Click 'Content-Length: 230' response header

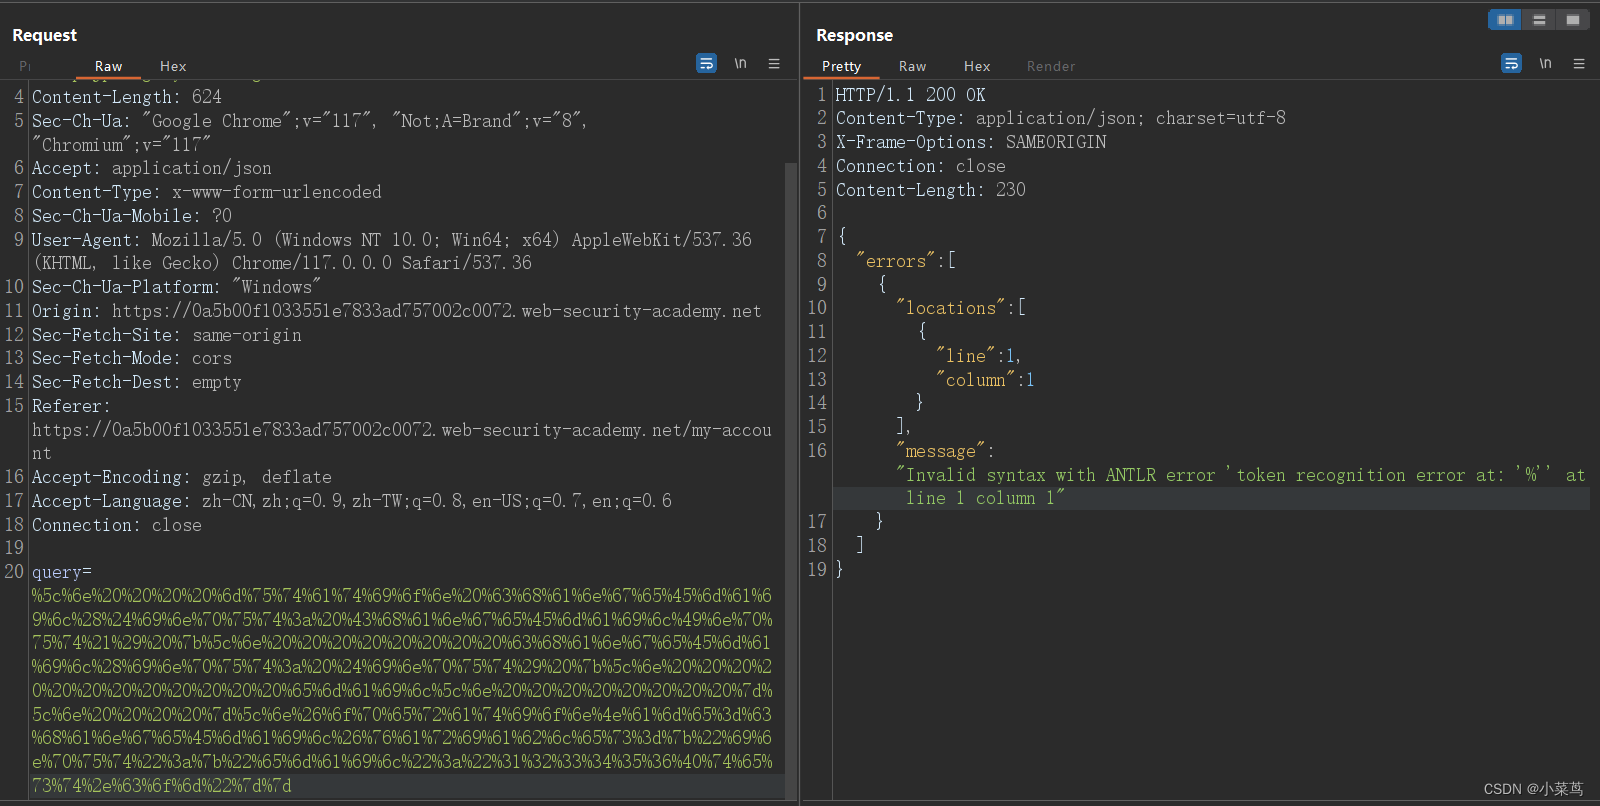931,190
